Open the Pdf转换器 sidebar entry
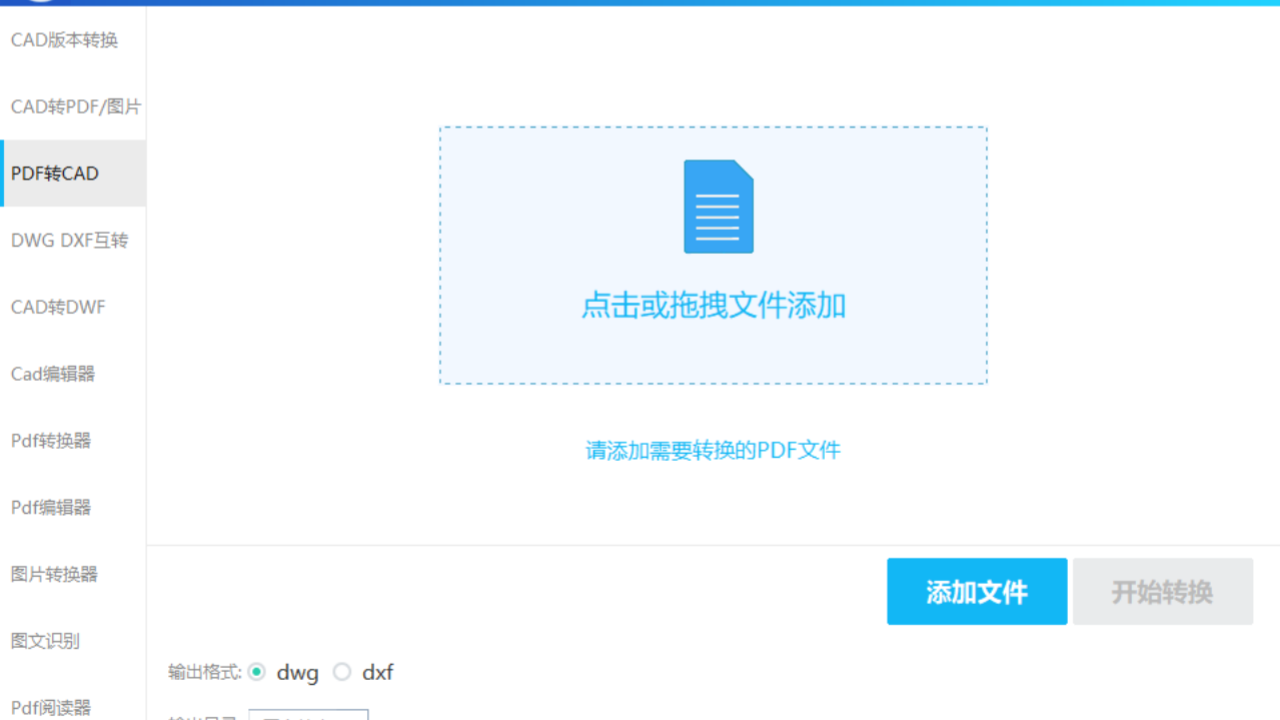Screen dimensions: 1280x720 [x=51, y=441]
